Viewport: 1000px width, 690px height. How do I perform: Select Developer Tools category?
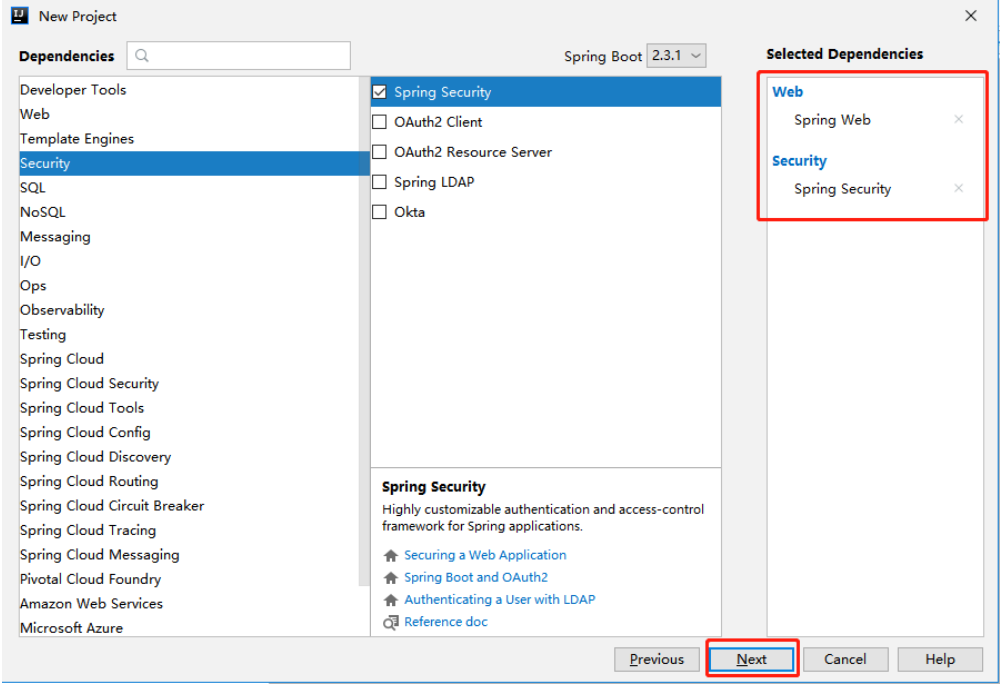click(x=189, y=90)
